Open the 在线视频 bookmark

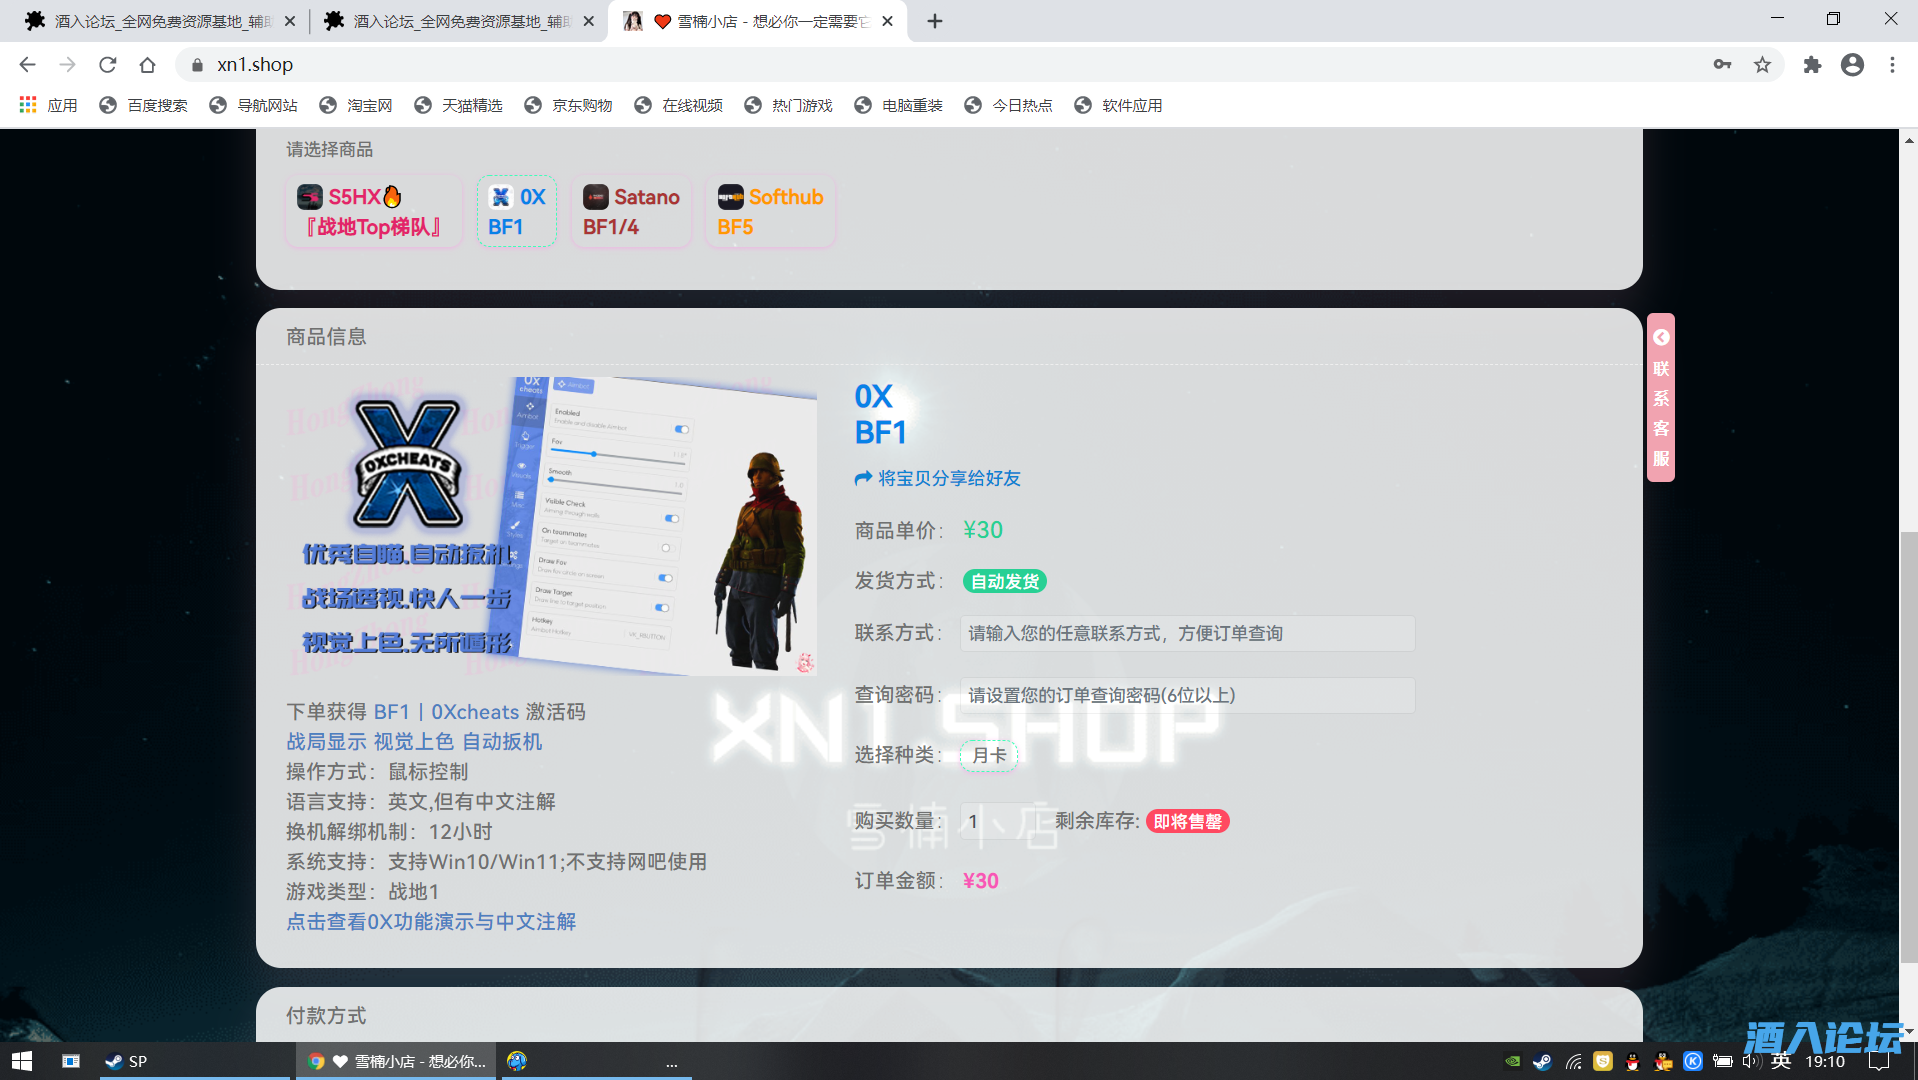[679, 105]
